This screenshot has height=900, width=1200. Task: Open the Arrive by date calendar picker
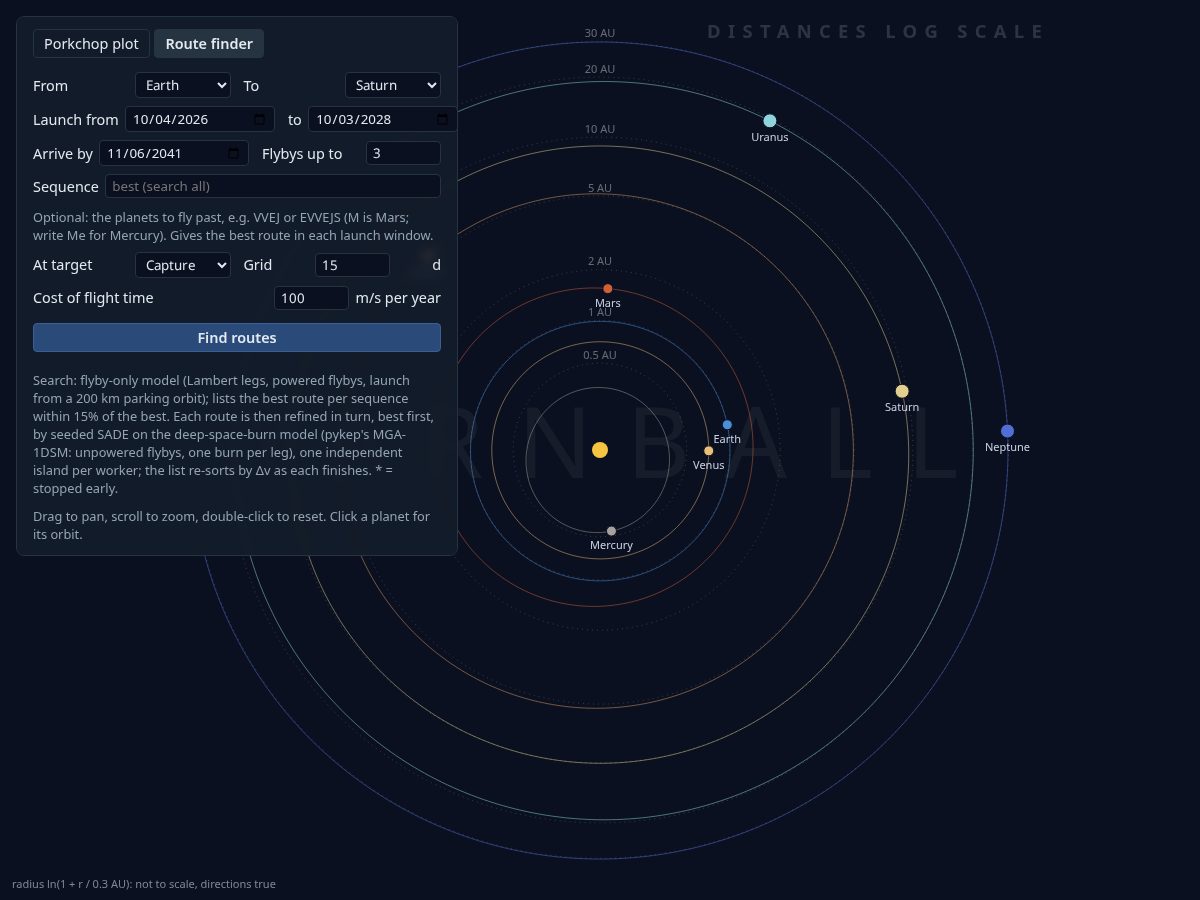point(234,154)
